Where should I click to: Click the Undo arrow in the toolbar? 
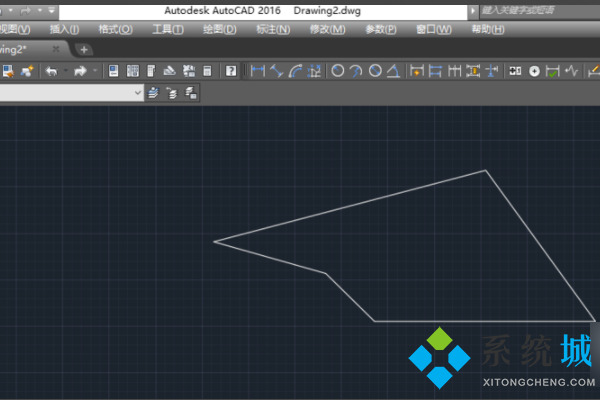click(x=50, y=71)
